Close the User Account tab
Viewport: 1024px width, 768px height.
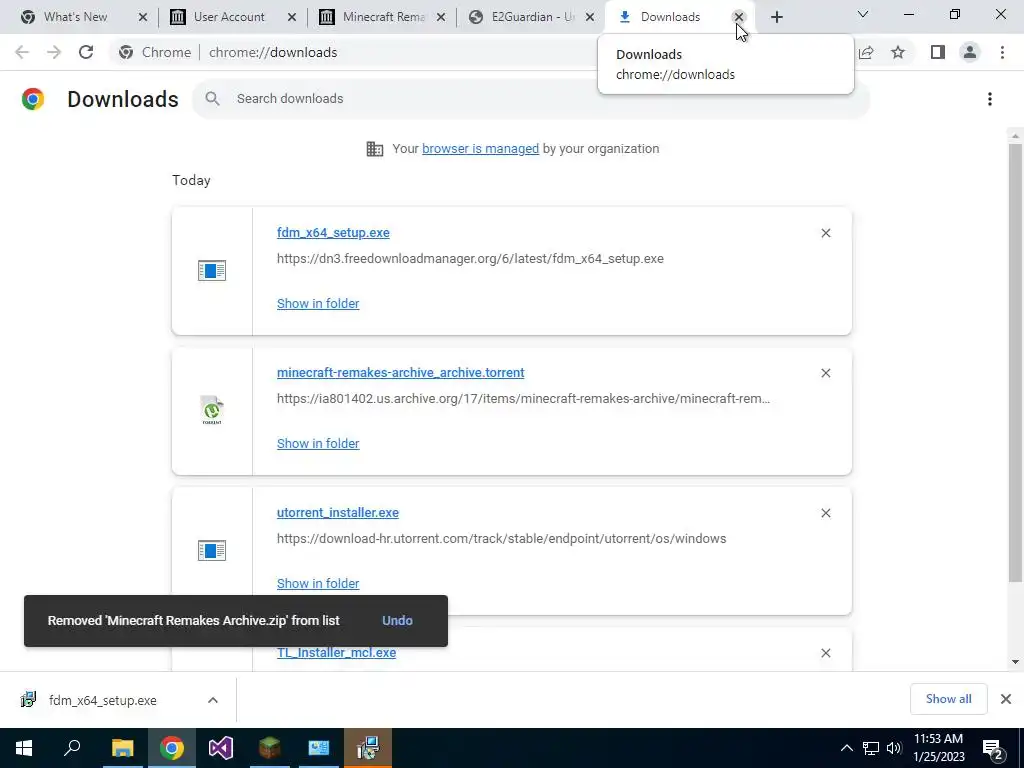292,17
